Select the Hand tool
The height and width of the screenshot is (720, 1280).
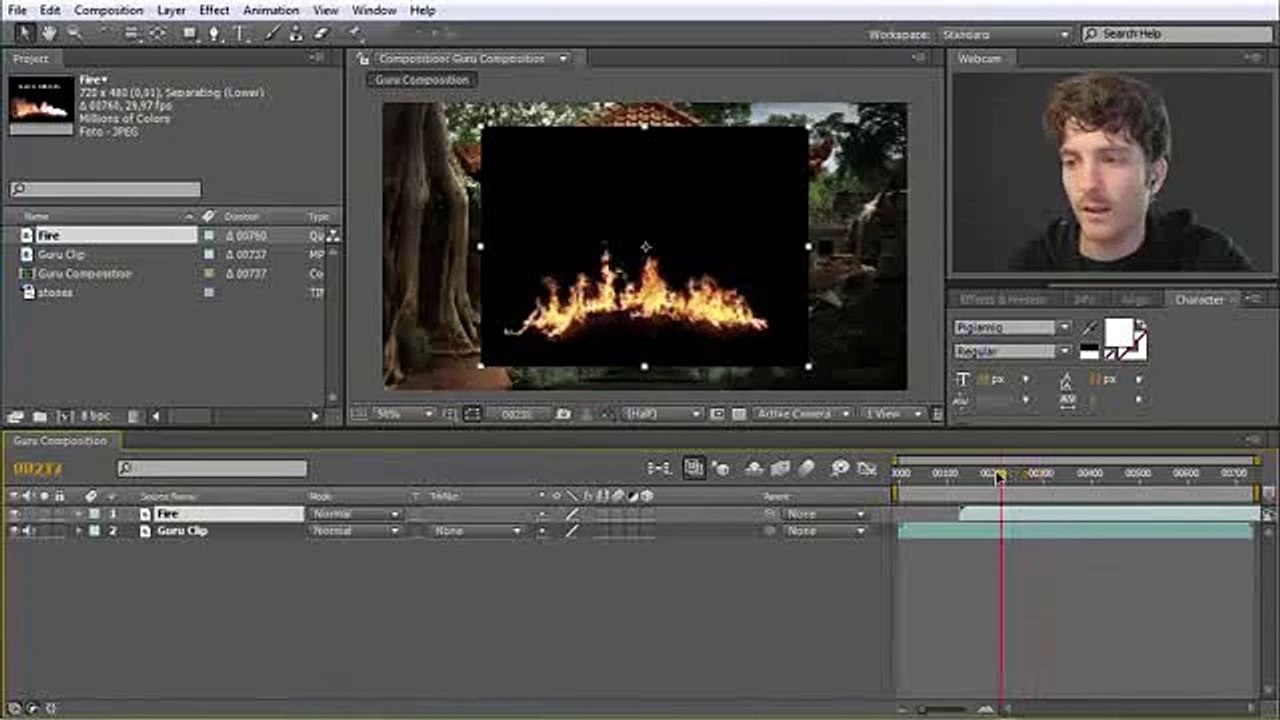48,33
